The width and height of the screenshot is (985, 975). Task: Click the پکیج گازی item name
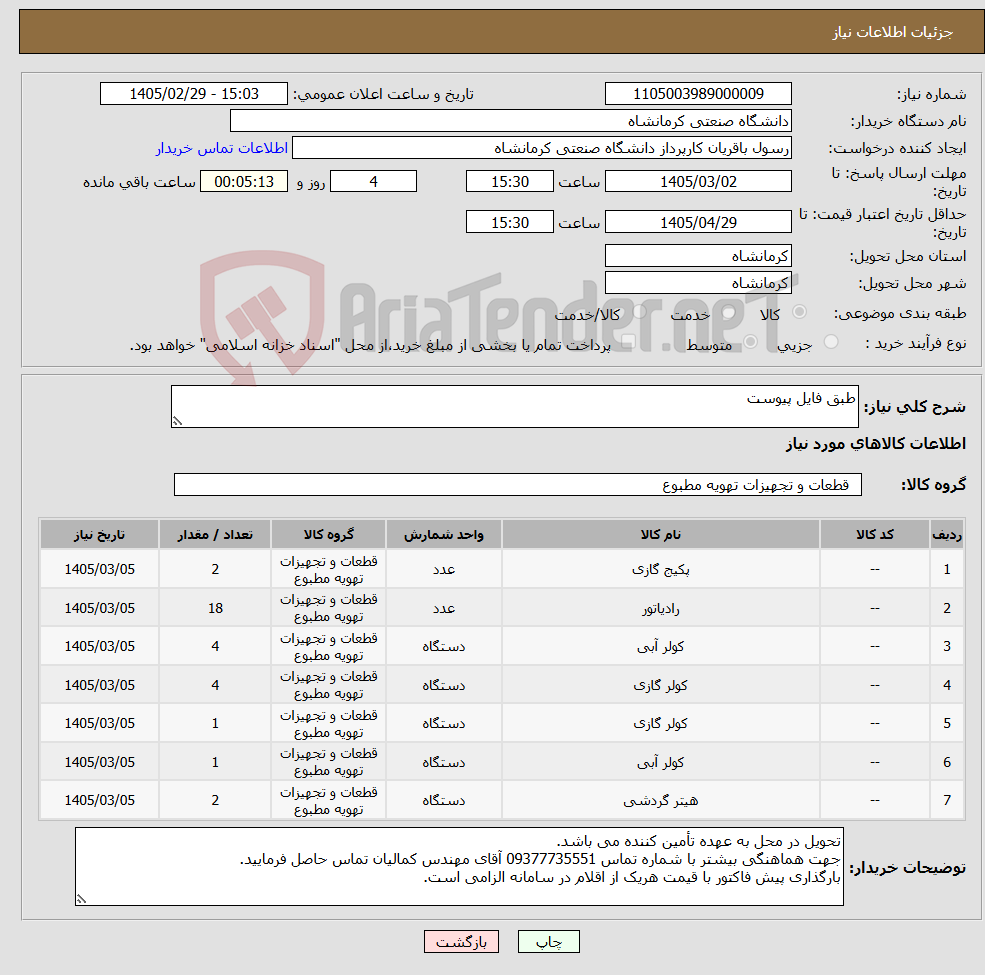coord(661,570)
